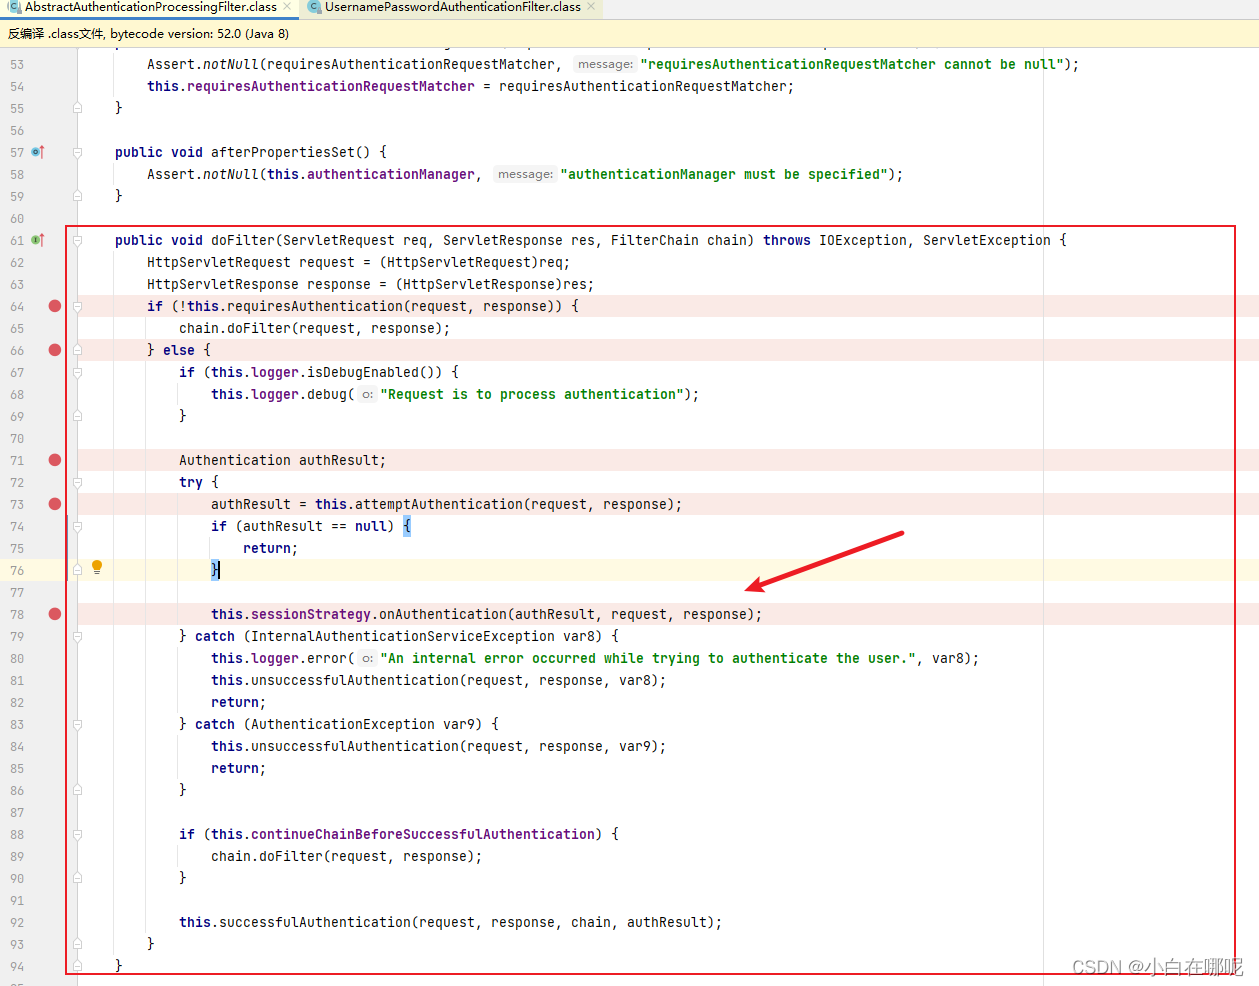Click the IOException type on line 61
Image resolution: width=1259 pixels, height=986 pixels.
[x=862, y=240]
